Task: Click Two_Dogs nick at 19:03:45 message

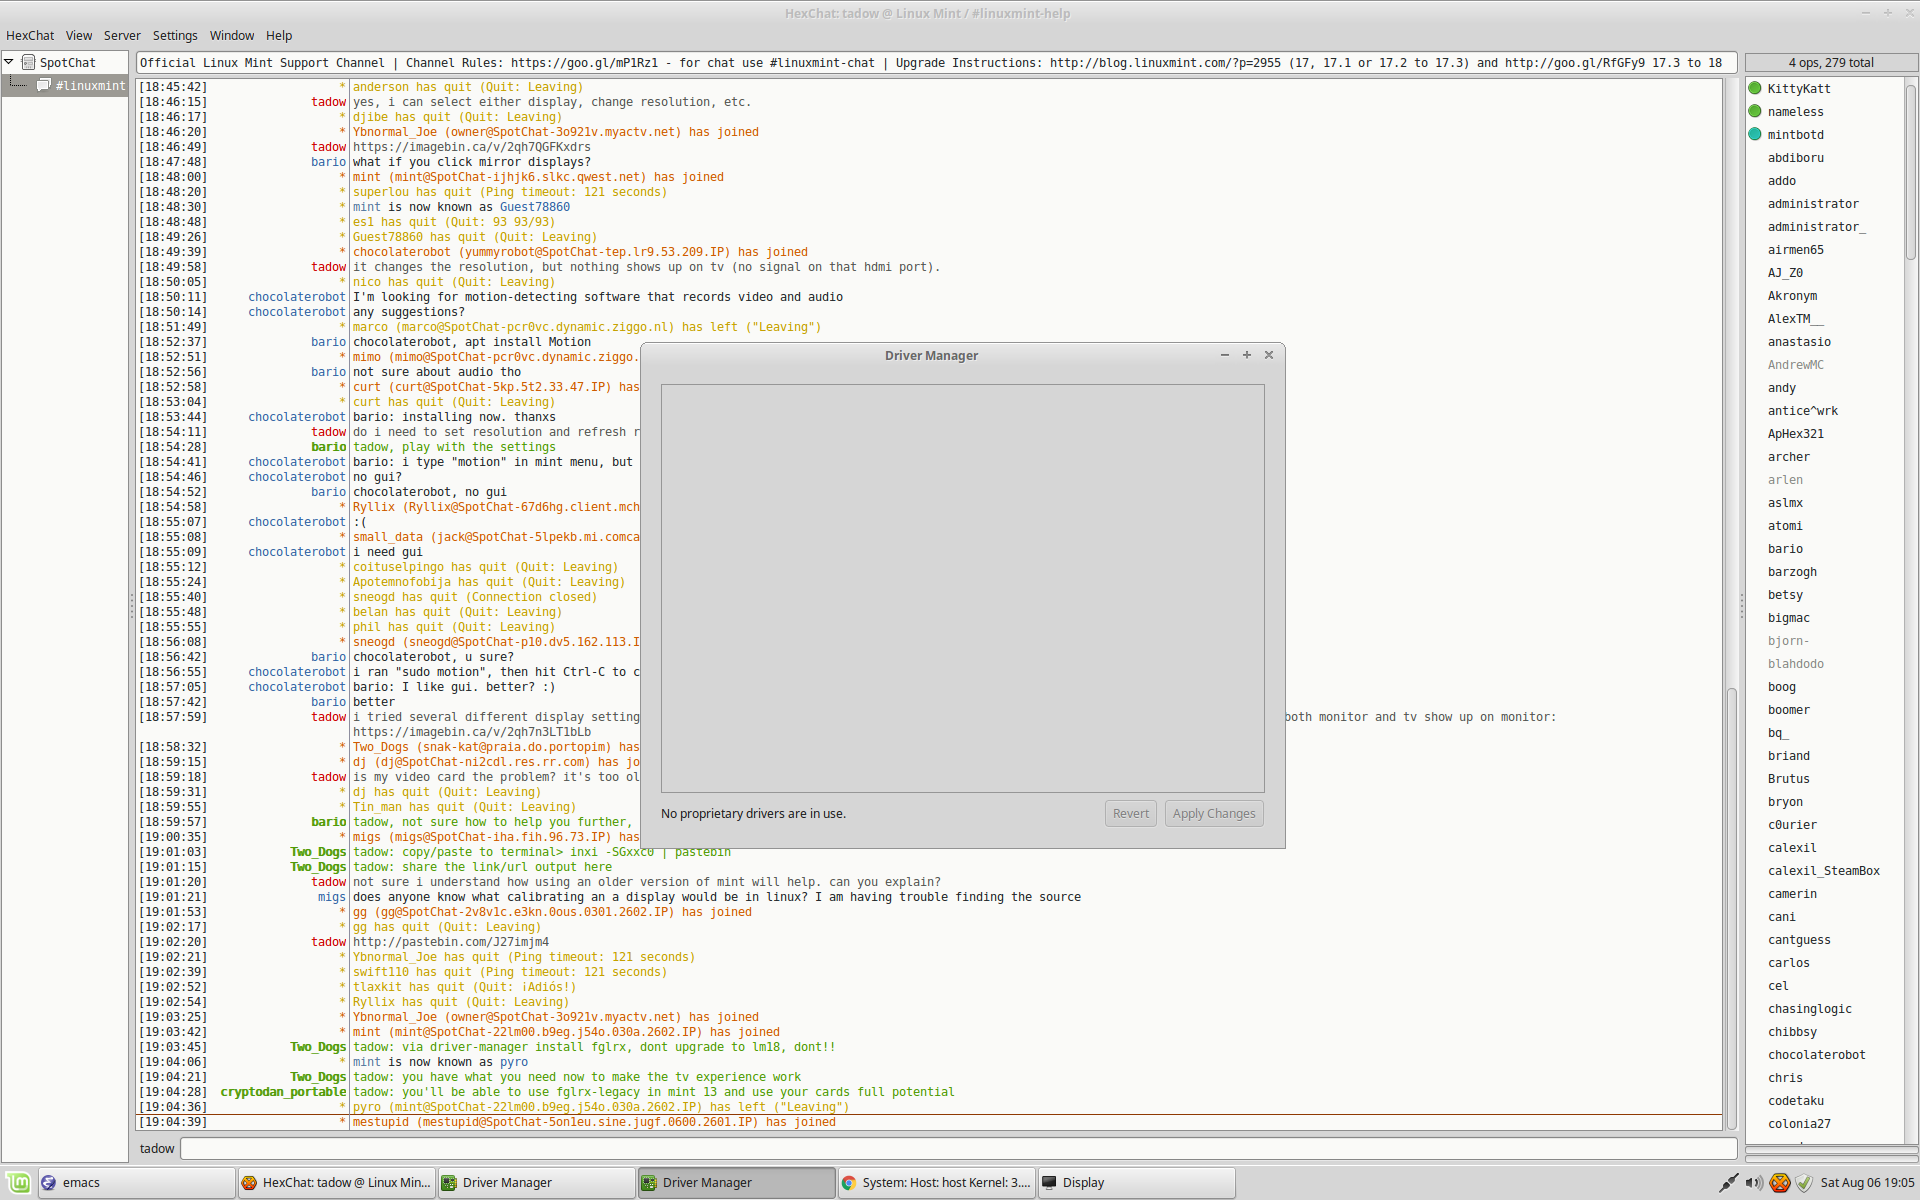Action: (x=318, y=1047)
